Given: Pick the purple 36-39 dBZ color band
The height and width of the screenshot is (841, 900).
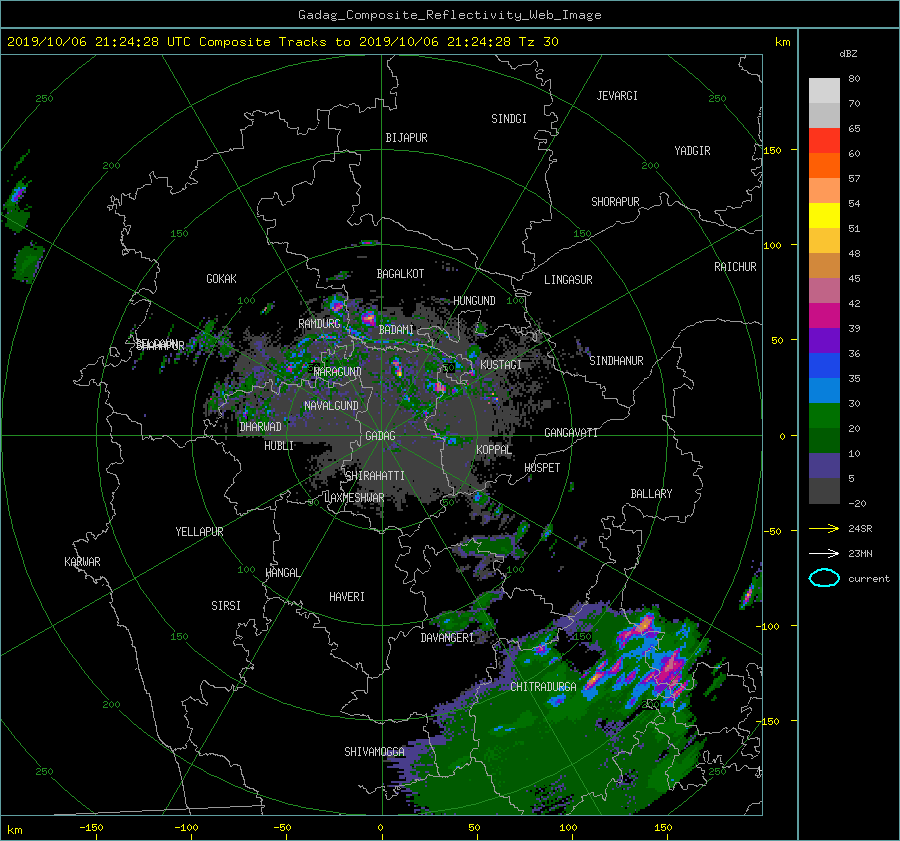Looking at the screenshot, I should click(x=824, y=340).
